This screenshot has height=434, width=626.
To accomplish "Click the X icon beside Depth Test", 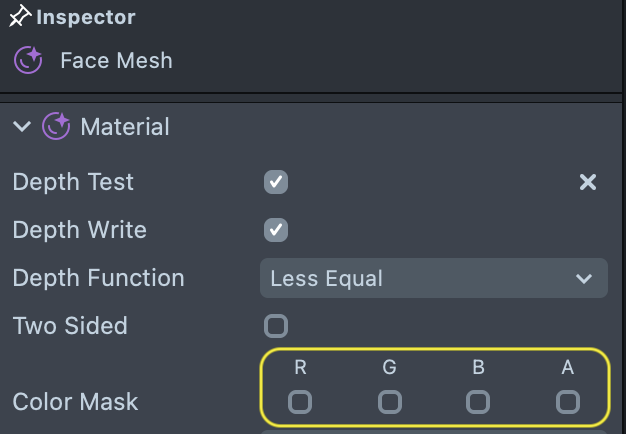I will [588, 182].
